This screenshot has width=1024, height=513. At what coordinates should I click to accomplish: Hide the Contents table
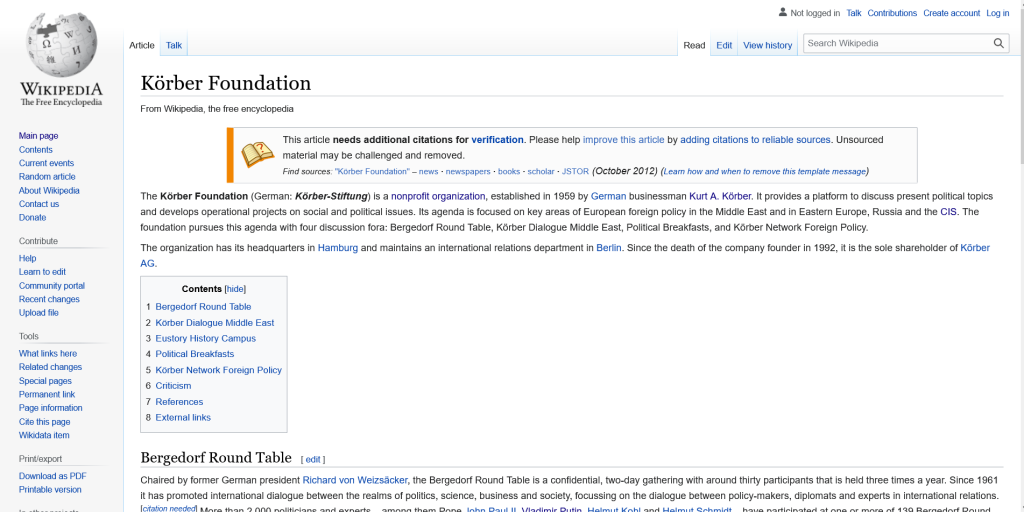coord(235,289)
